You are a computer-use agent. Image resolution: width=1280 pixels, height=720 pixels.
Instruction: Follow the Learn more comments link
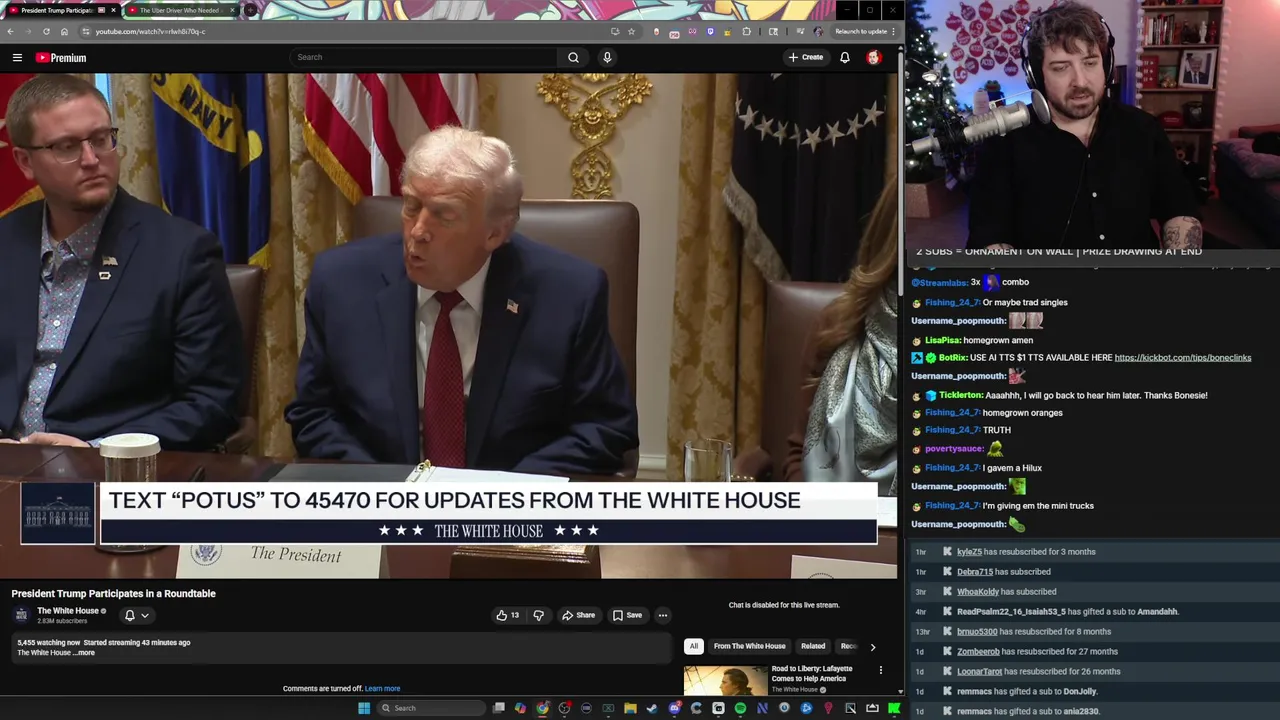coord(383,689)
